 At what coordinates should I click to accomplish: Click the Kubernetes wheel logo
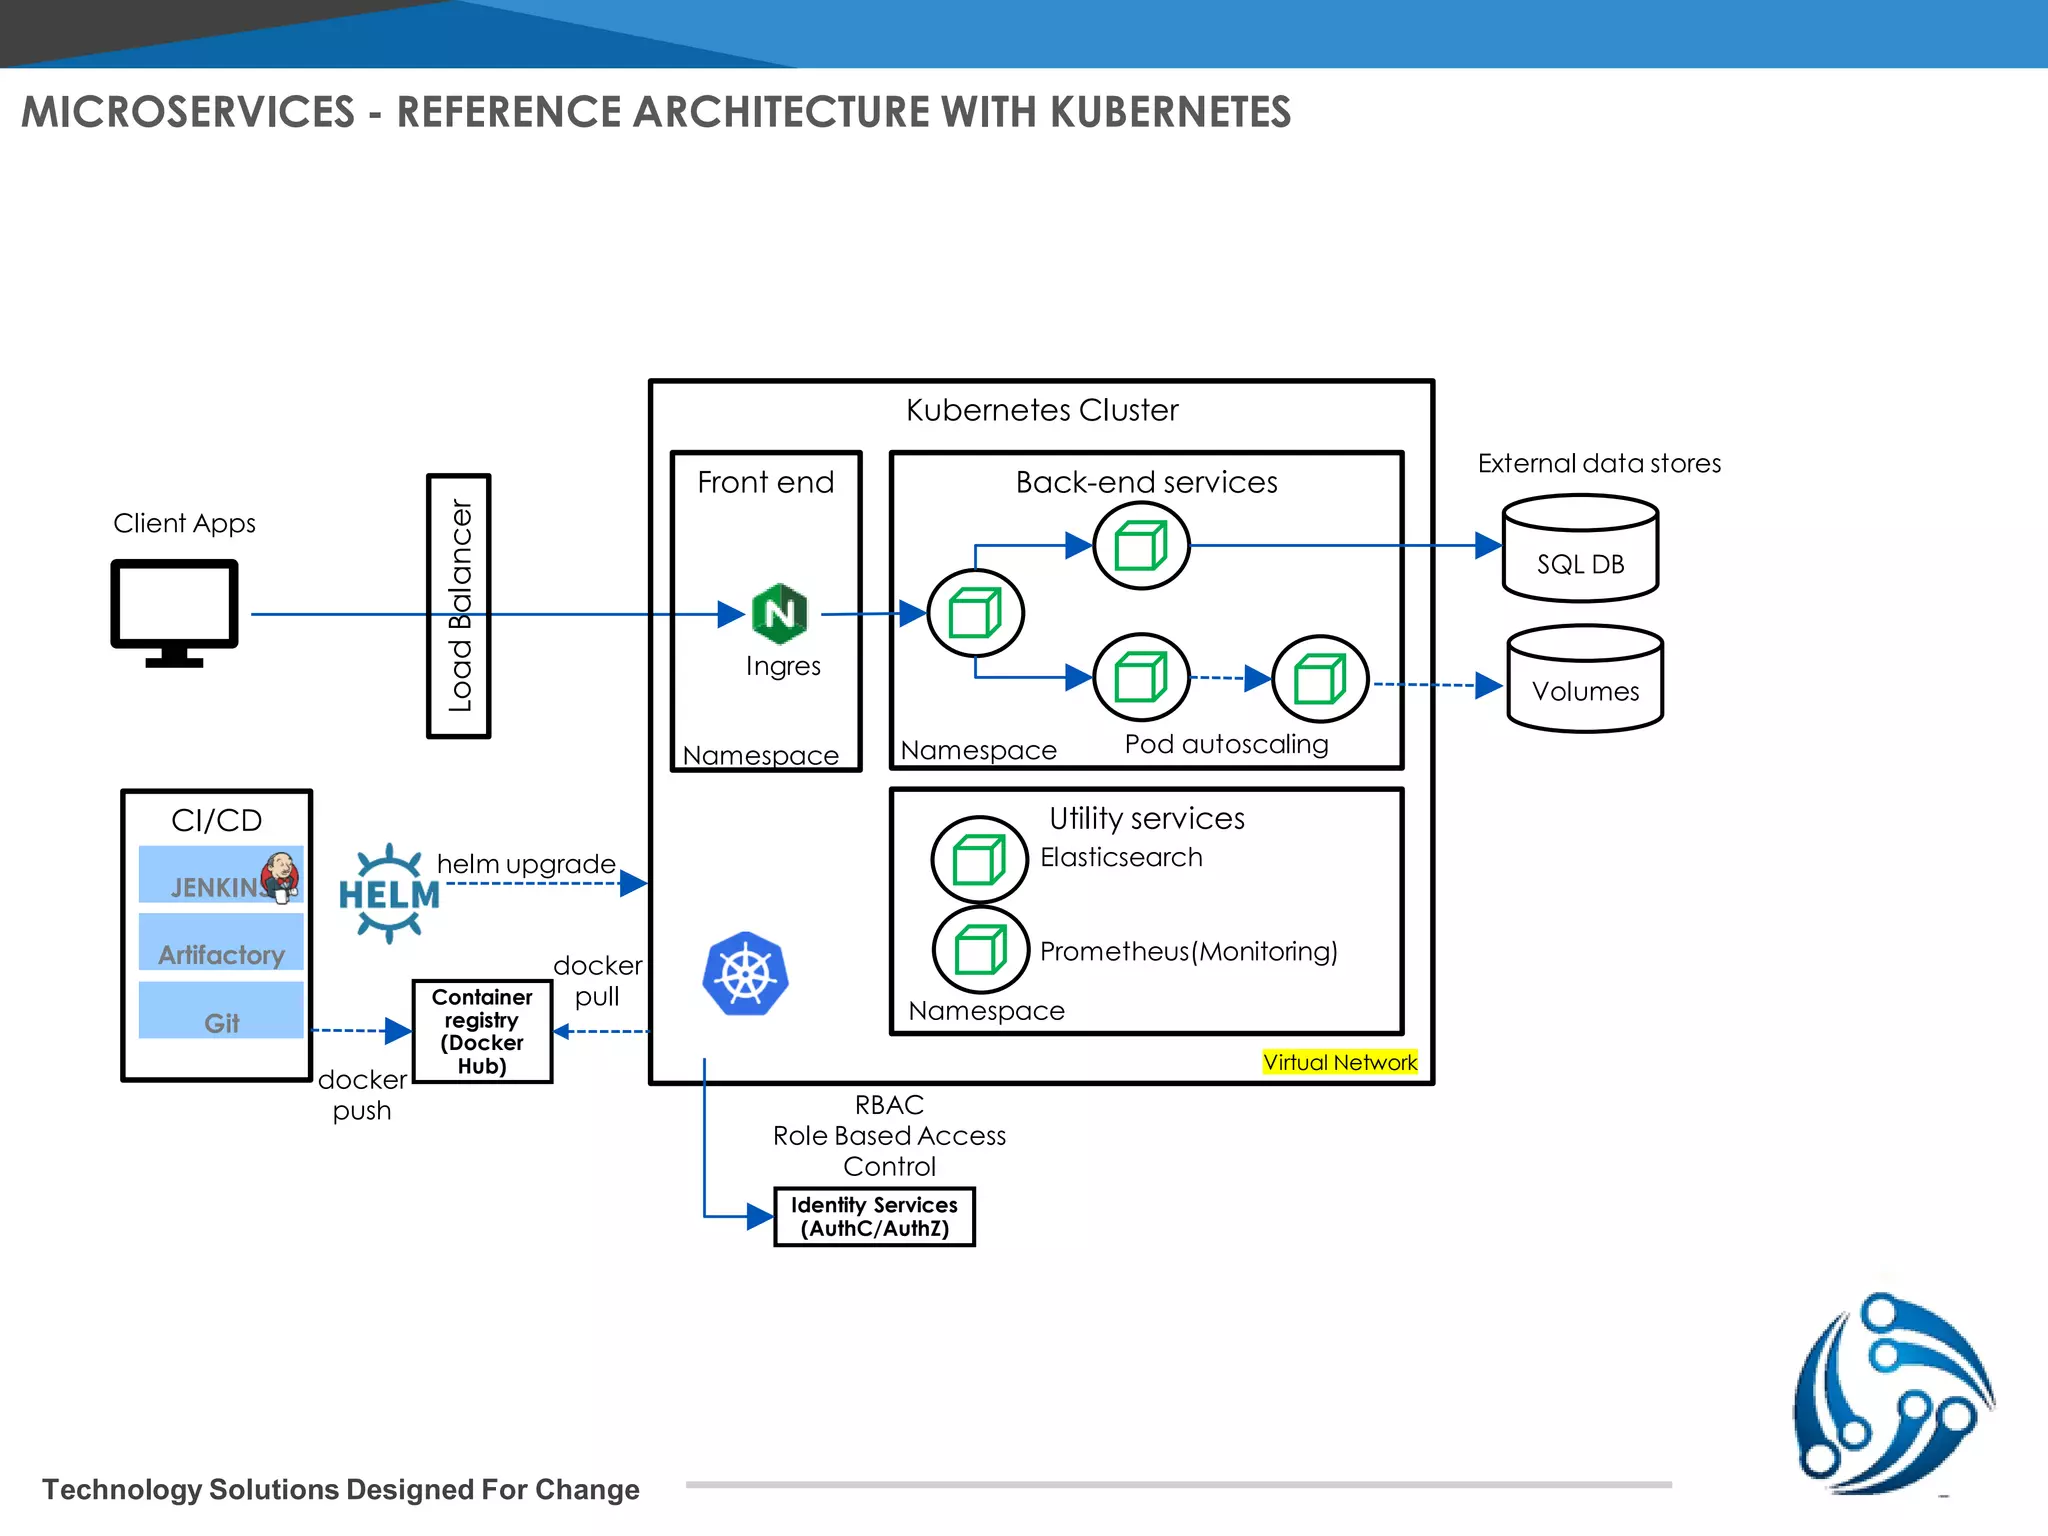(x=745, y=974)
